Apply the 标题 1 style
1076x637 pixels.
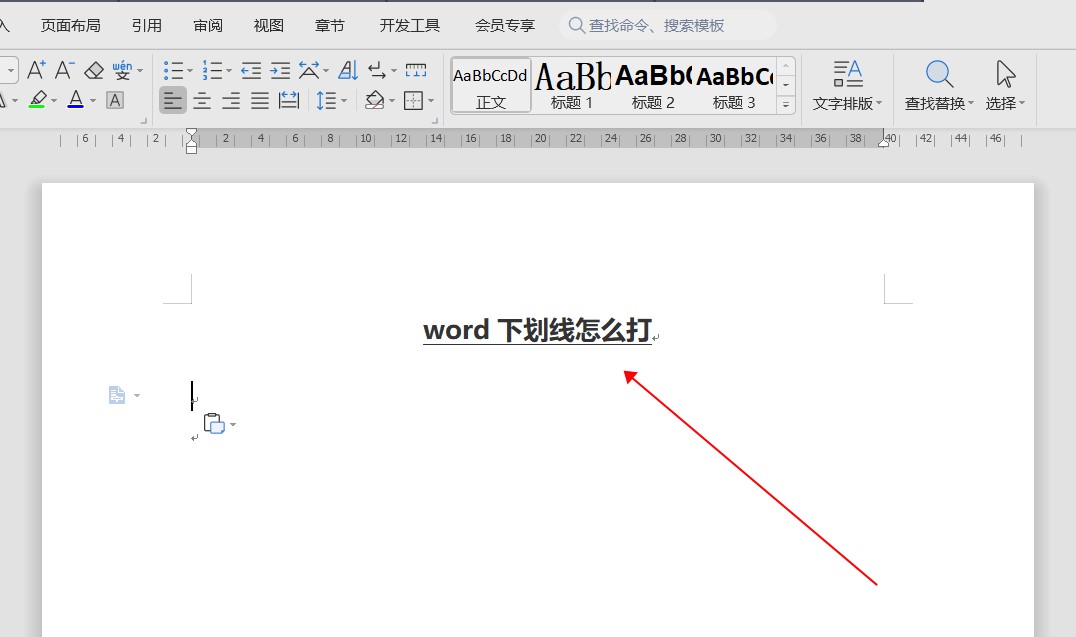[x=572, y=85]
